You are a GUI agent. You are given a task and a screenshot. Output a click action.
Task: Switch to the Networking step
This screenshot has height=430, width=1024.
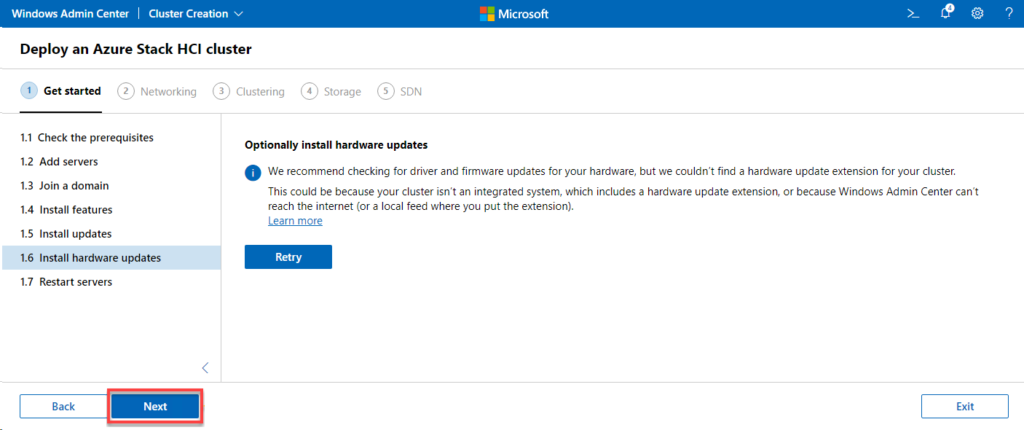[157, 91]
